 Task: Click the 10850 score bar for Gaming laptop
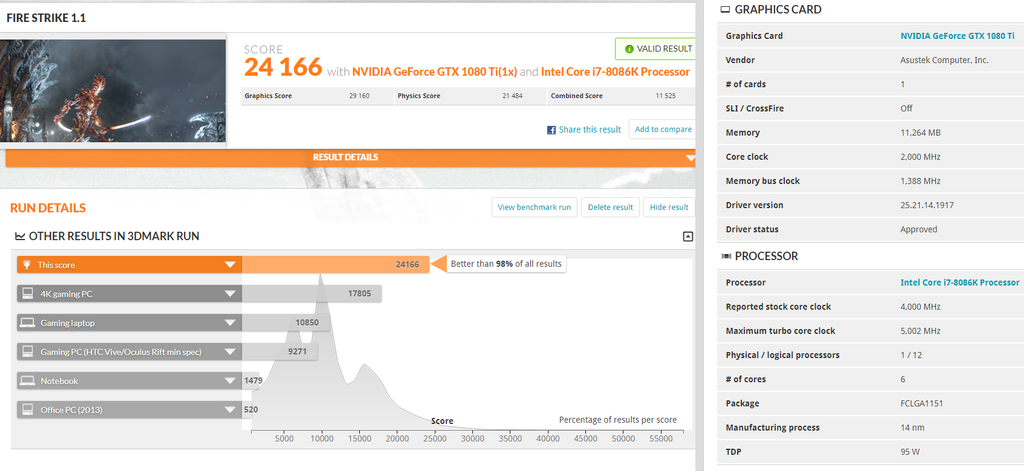(286, 323)
